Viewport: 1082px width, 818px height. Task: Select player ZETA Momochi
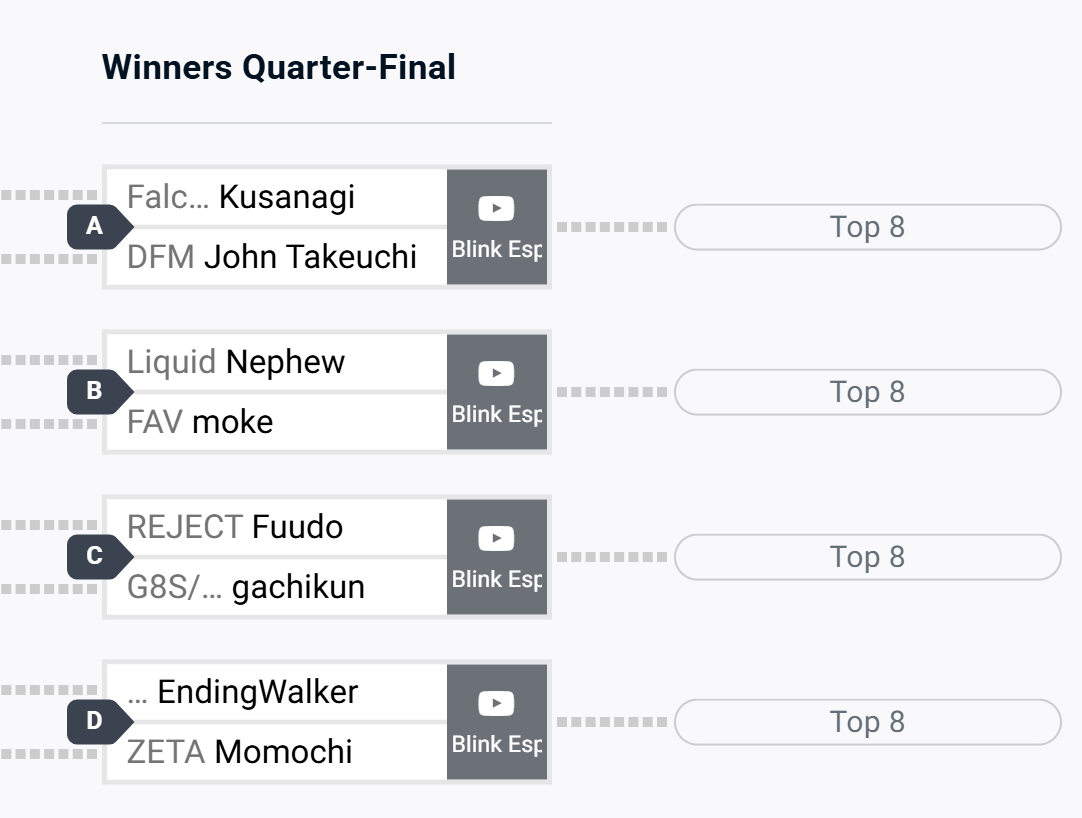click(x=277, y=752)
